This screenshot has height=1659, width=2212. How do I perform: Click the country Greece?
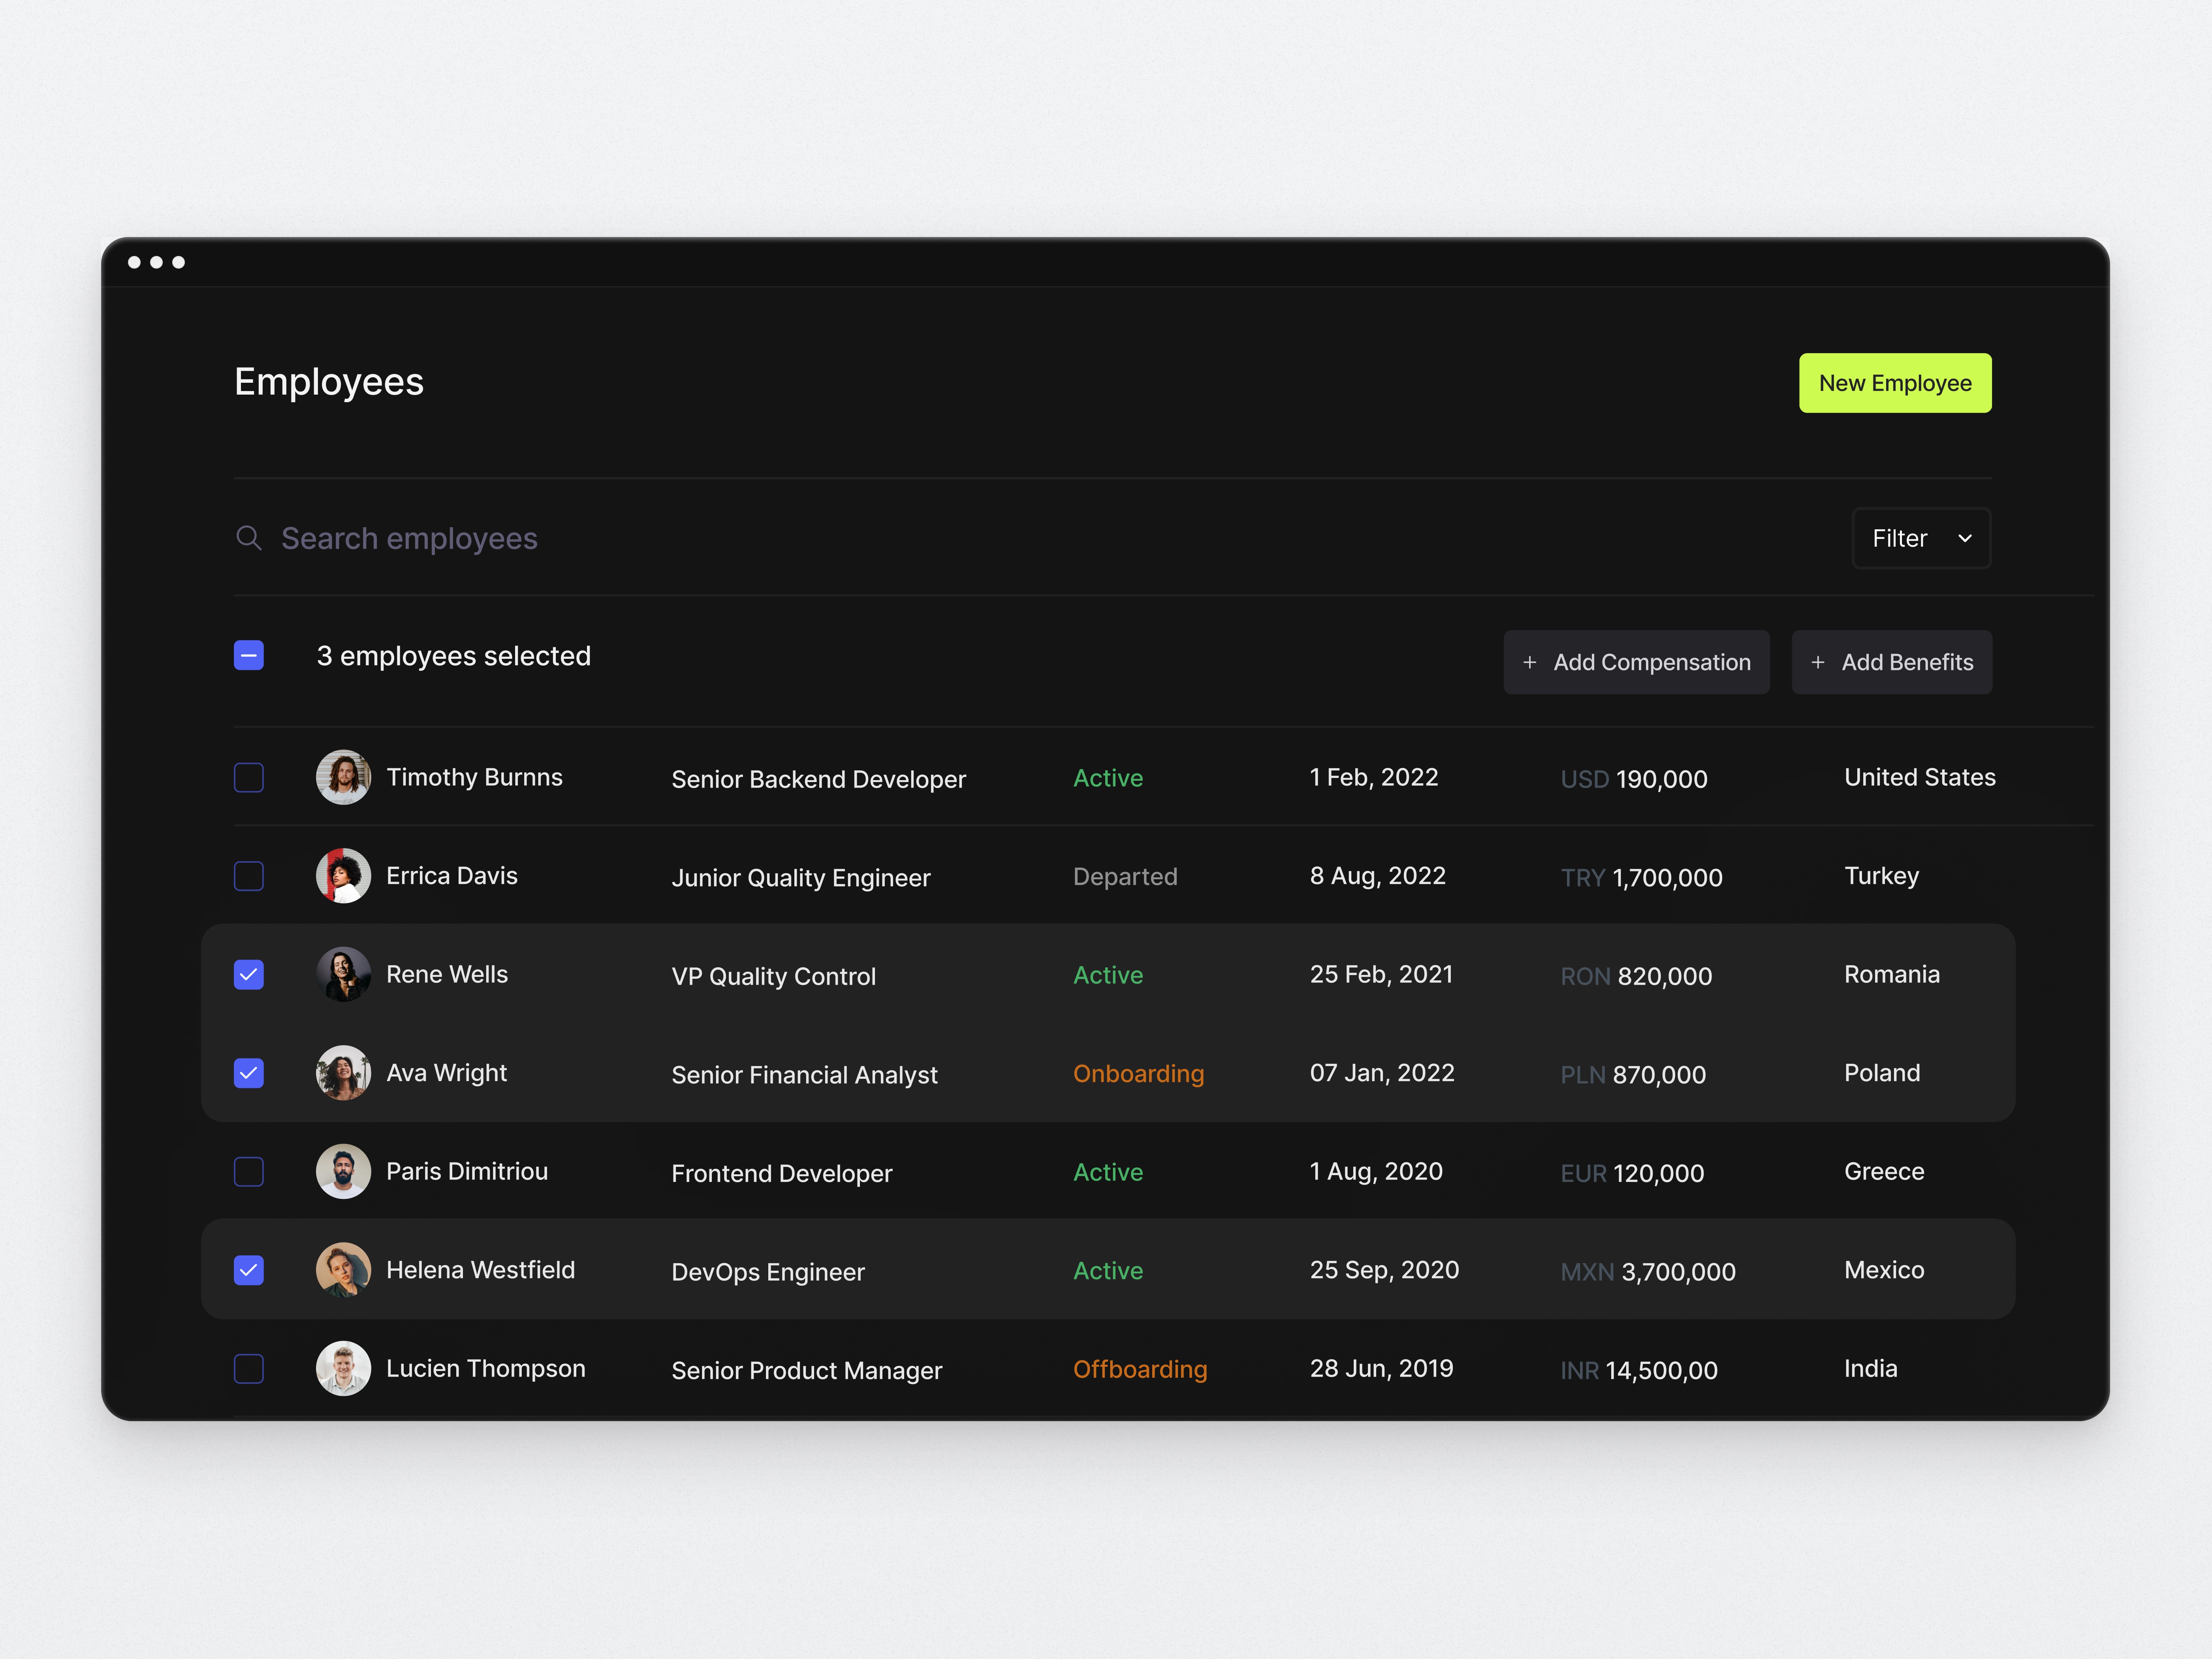click(1884, 1171)
